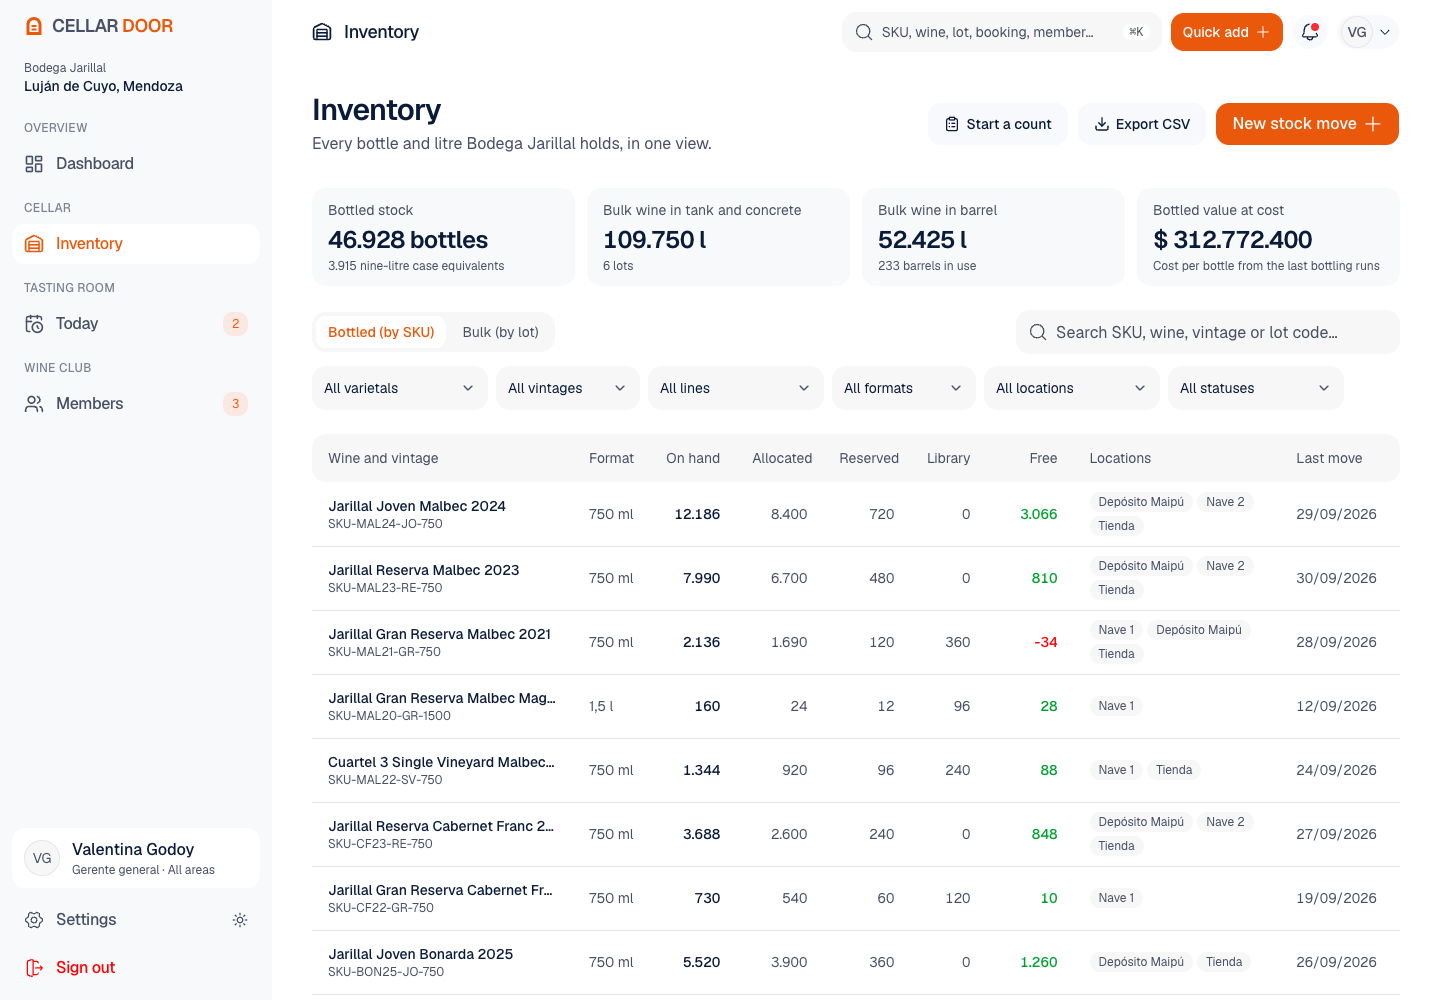Click the plus icon on Quick add
Screen dimensions: 1440x1000
coord(1263,32)
